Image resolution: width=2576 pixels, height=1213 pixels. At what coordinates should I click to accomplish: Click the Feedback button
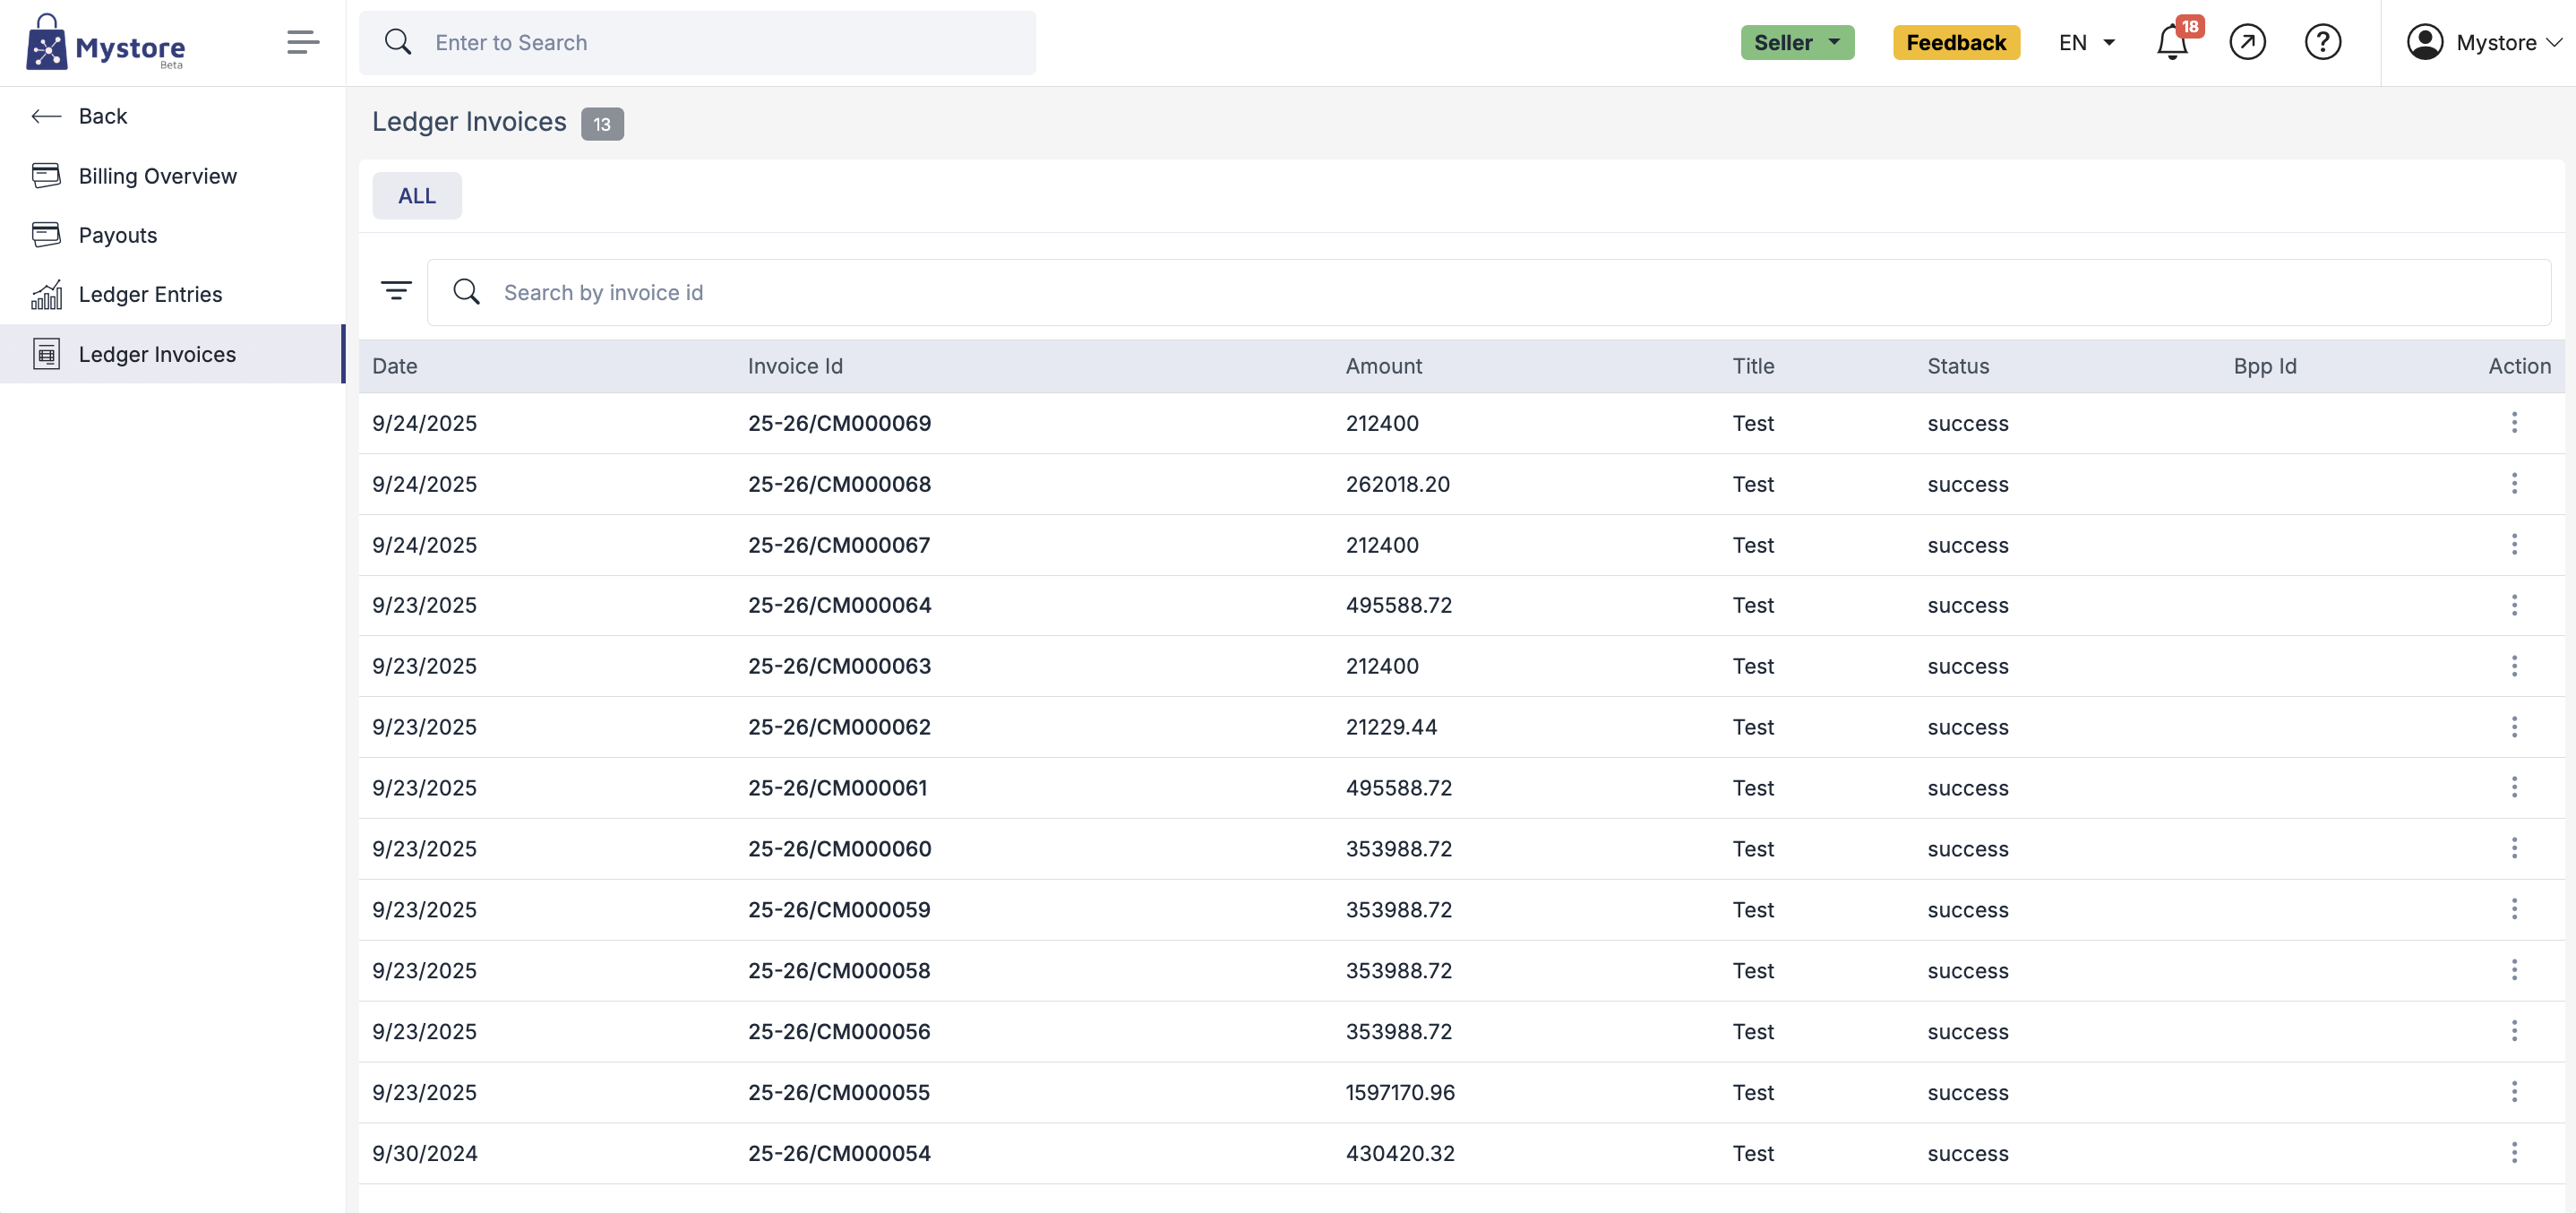click(x=1955, y=43)
